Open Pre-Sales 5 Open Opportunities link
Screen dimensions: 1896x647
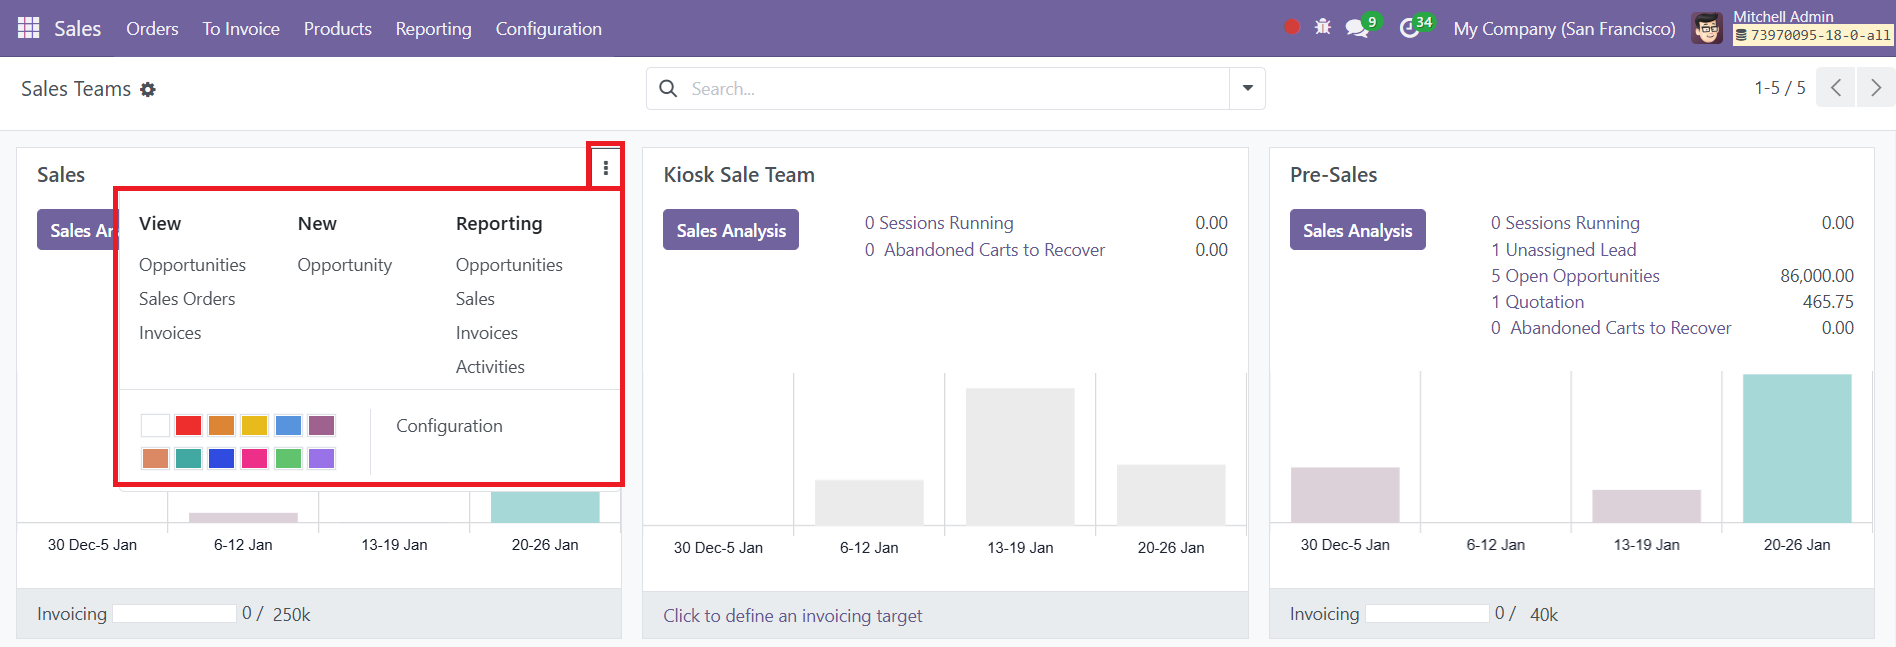coord(1575,276)
